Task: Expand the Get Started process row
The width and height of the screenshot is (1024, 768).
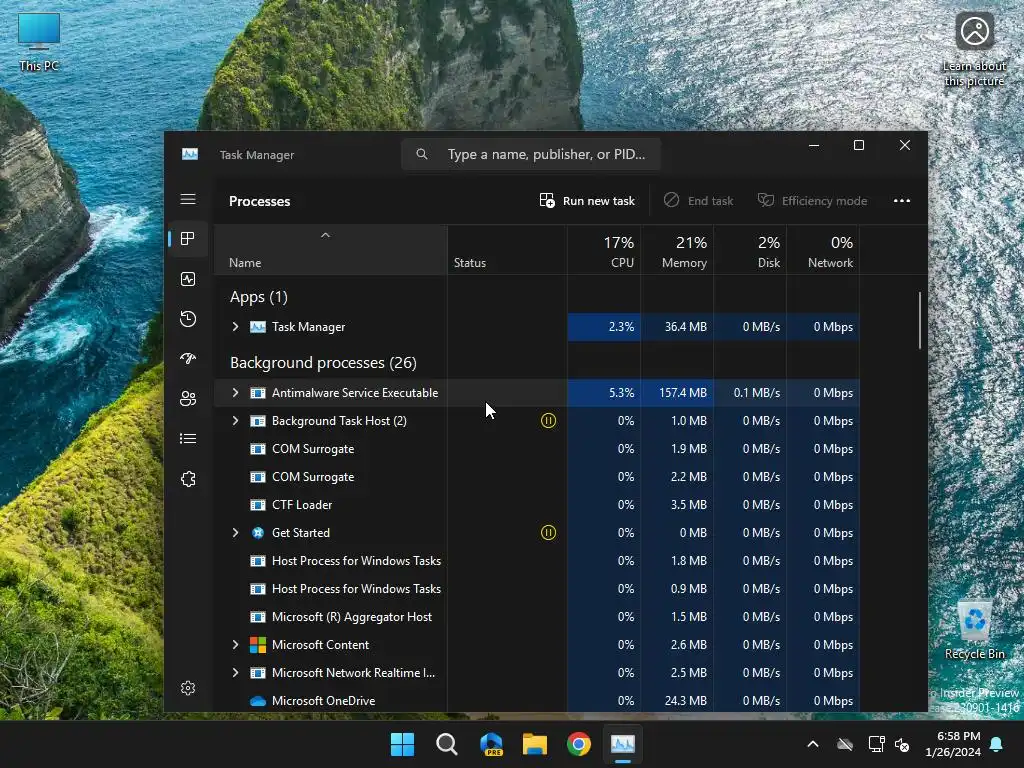Action: coord(236,533)
